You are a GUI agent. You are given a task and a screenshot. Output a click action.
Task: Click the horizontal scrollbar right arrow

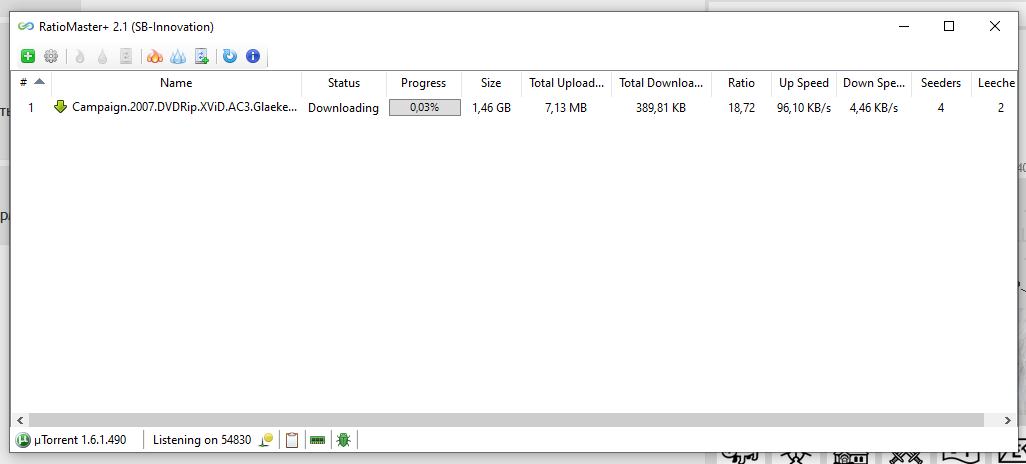(1008, 420)
